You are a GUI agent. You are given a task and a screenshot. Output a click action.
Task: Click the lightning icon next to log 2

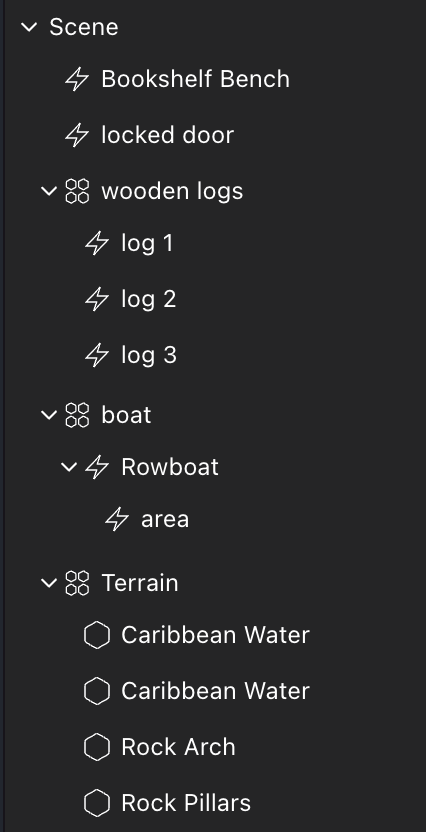click(97, 299)
